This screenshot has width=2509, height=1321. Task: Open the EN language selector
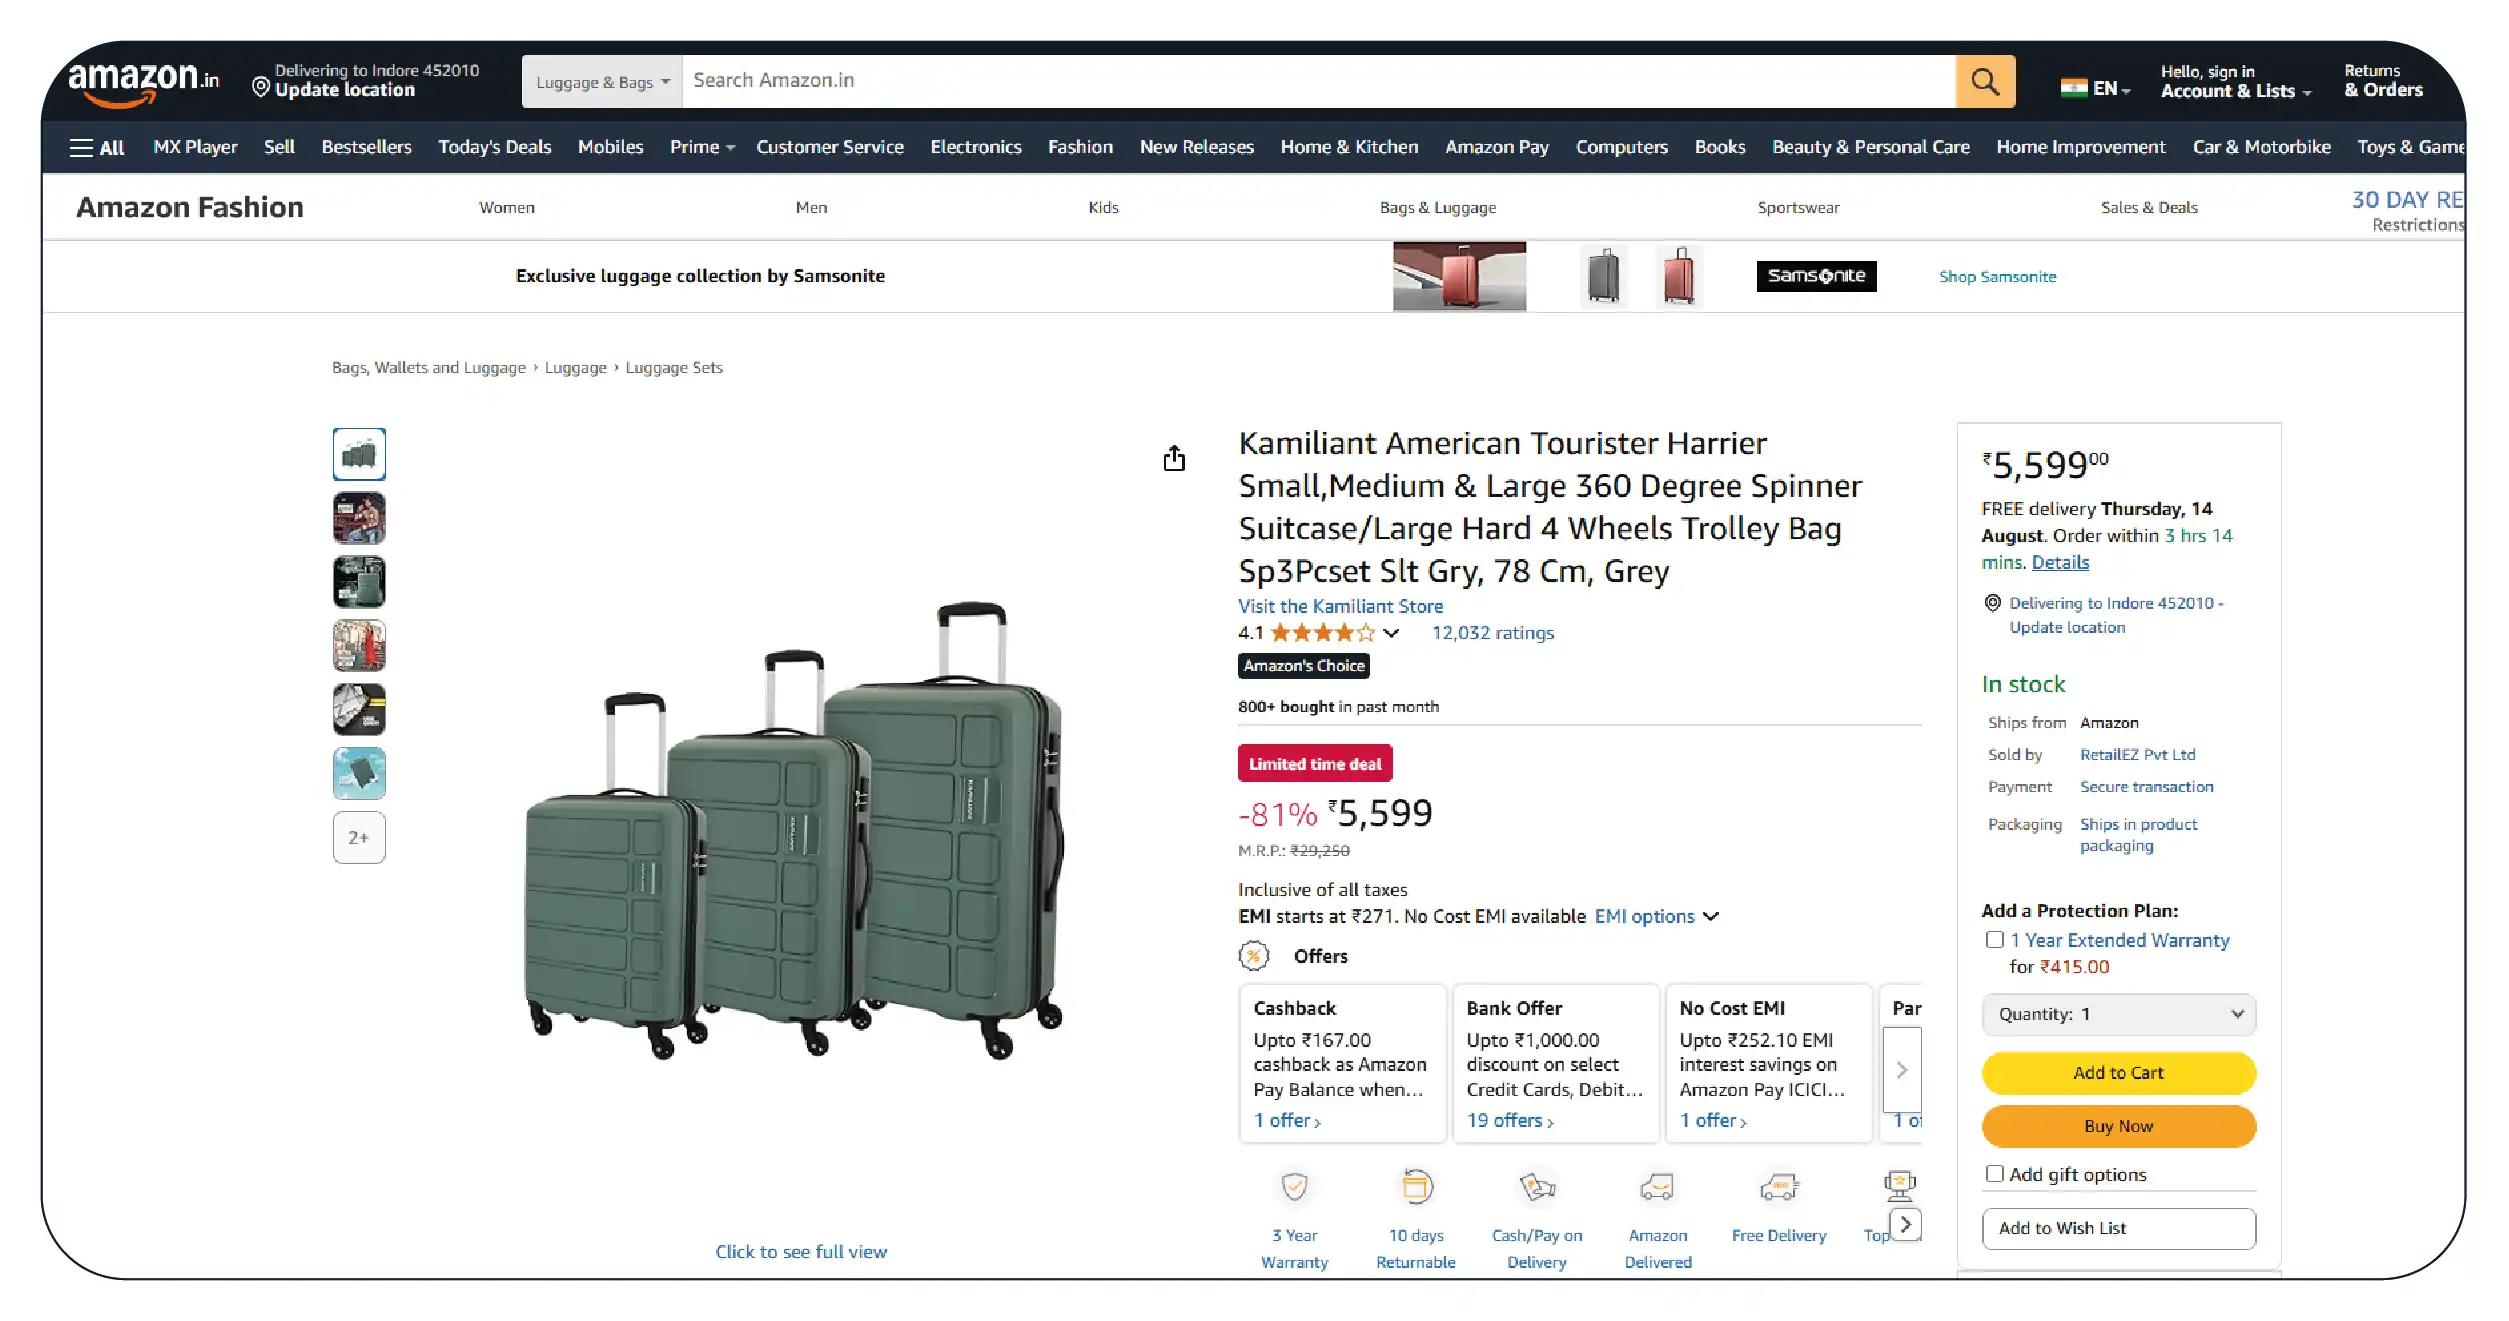(x=2096, y=88)
